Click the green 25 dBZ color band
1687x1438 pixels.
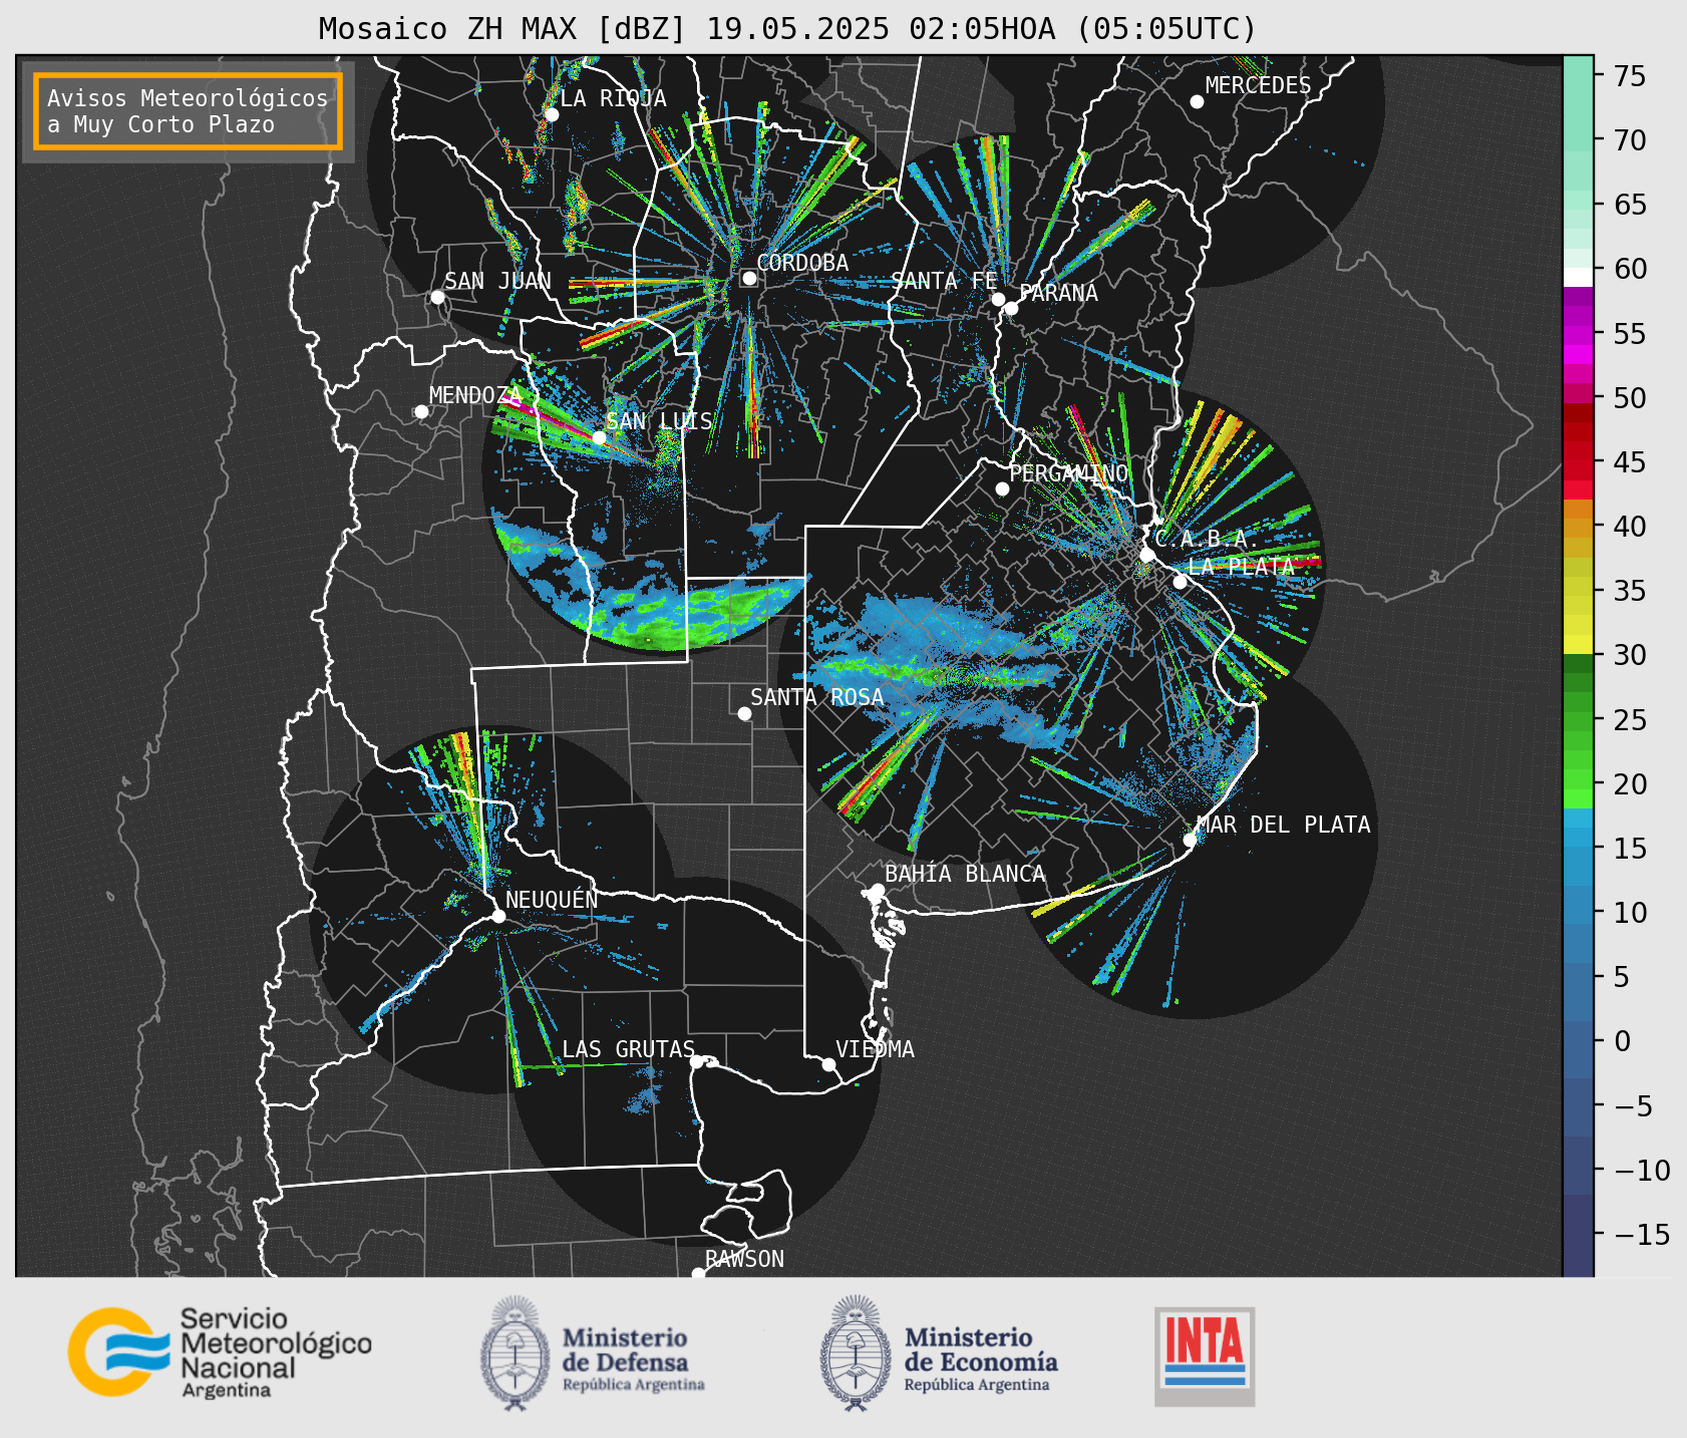click(x=1578, y=719)
